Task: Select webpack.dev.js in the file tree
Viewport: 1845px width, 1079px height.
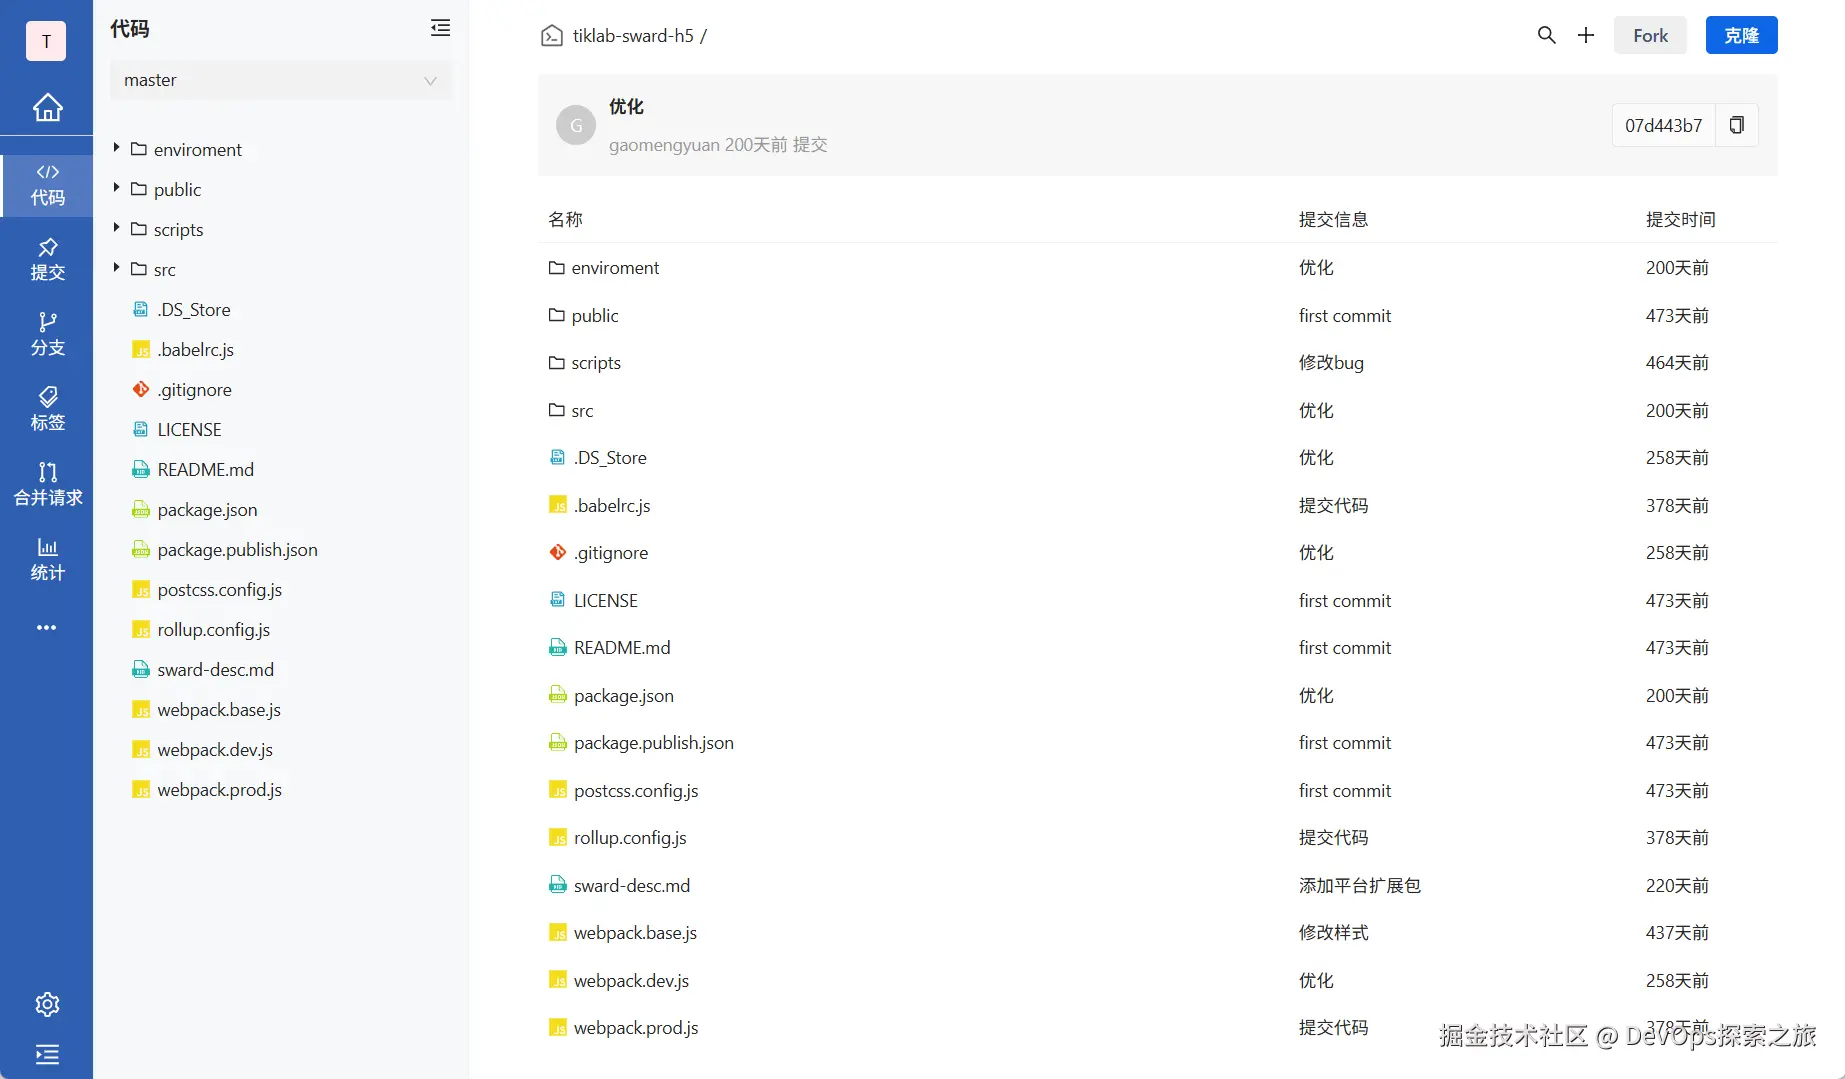Action: 215,750
